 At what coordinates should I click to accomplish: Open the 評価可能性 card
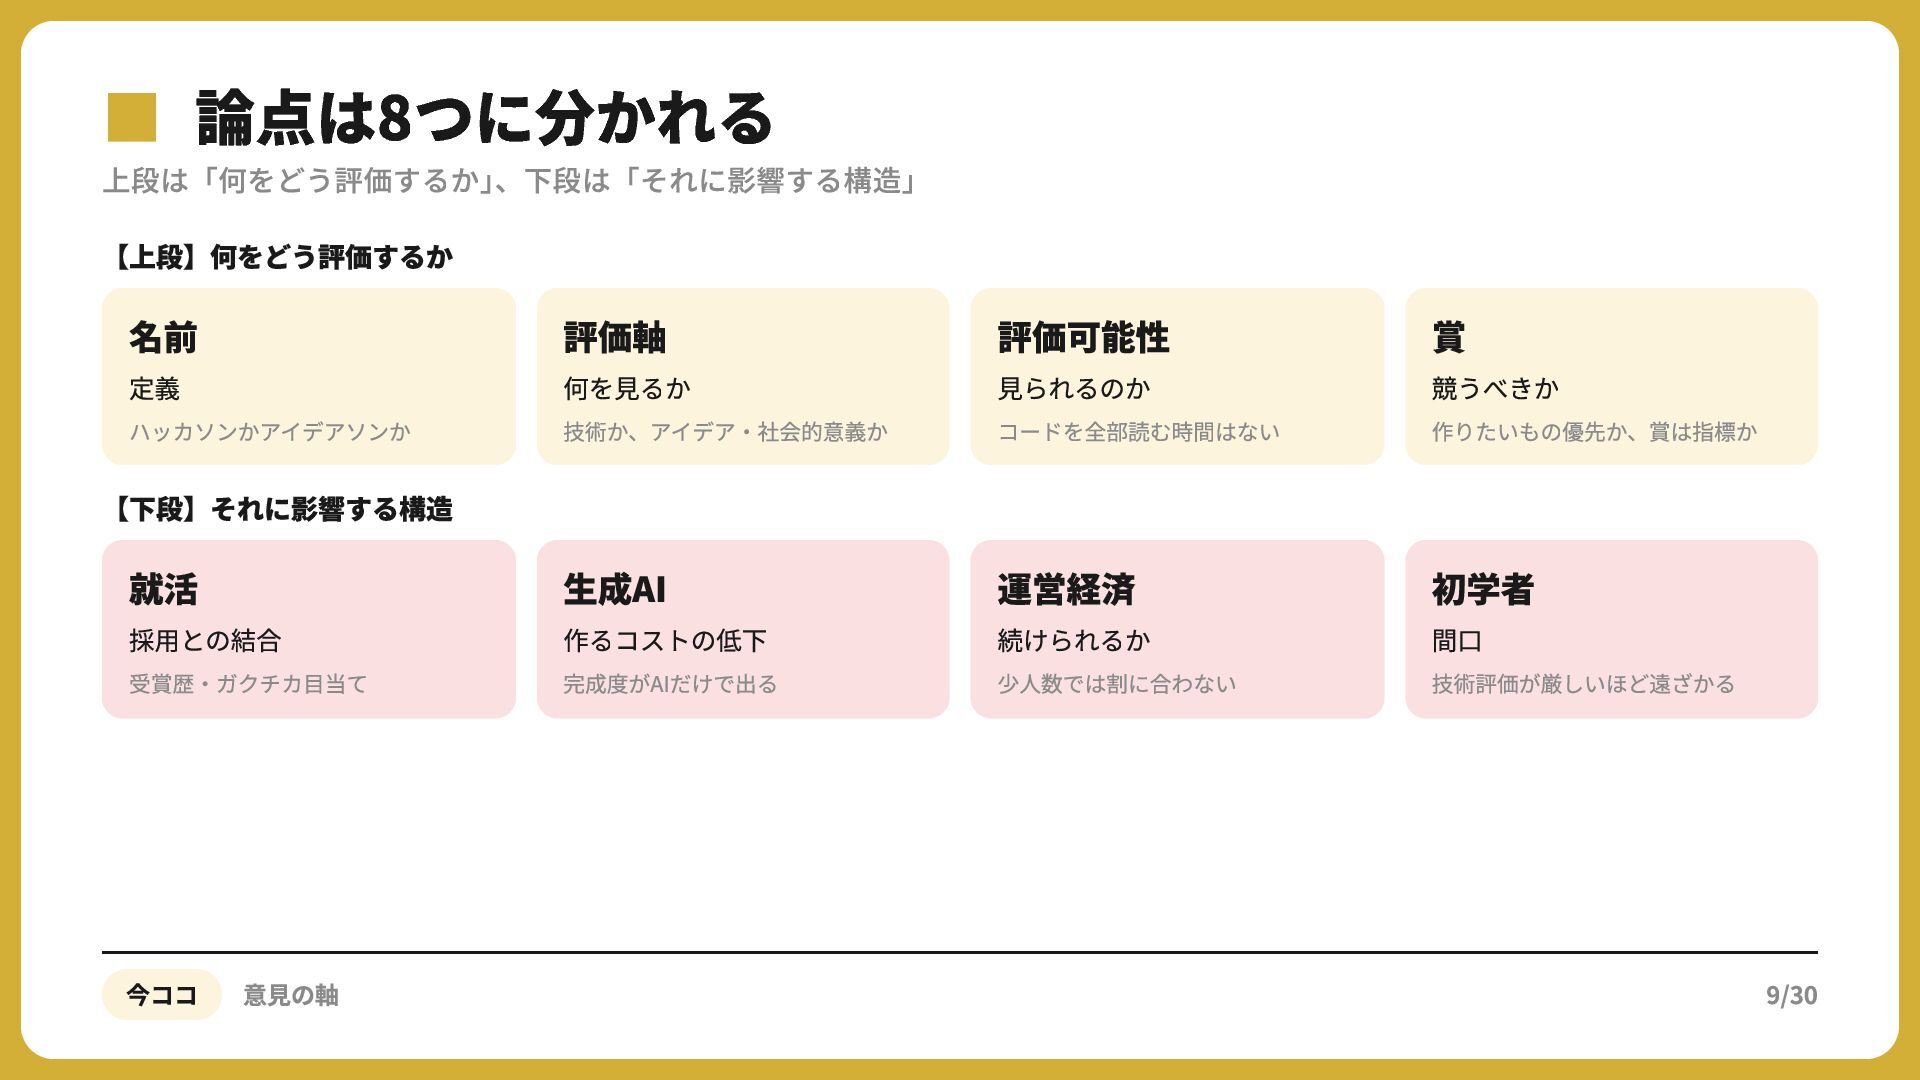point(1177,377)
